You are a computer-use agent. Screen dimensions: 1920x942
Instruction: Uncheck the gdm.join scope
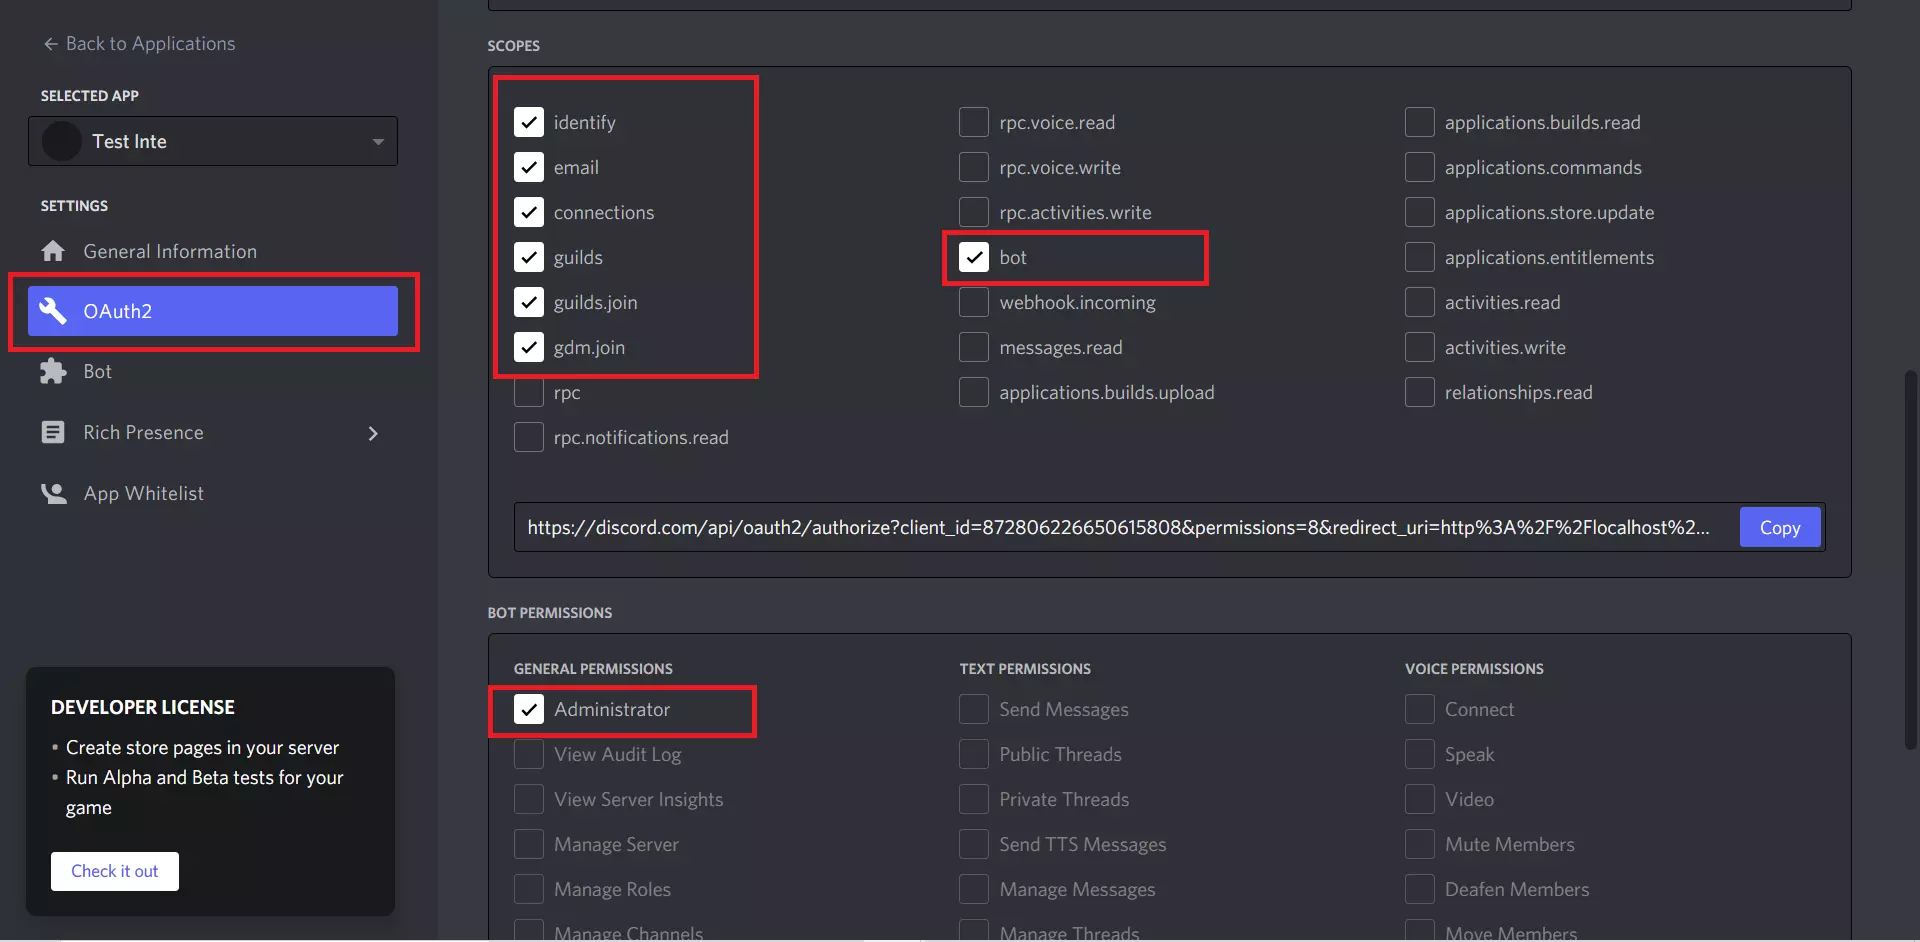pos(529,347)
